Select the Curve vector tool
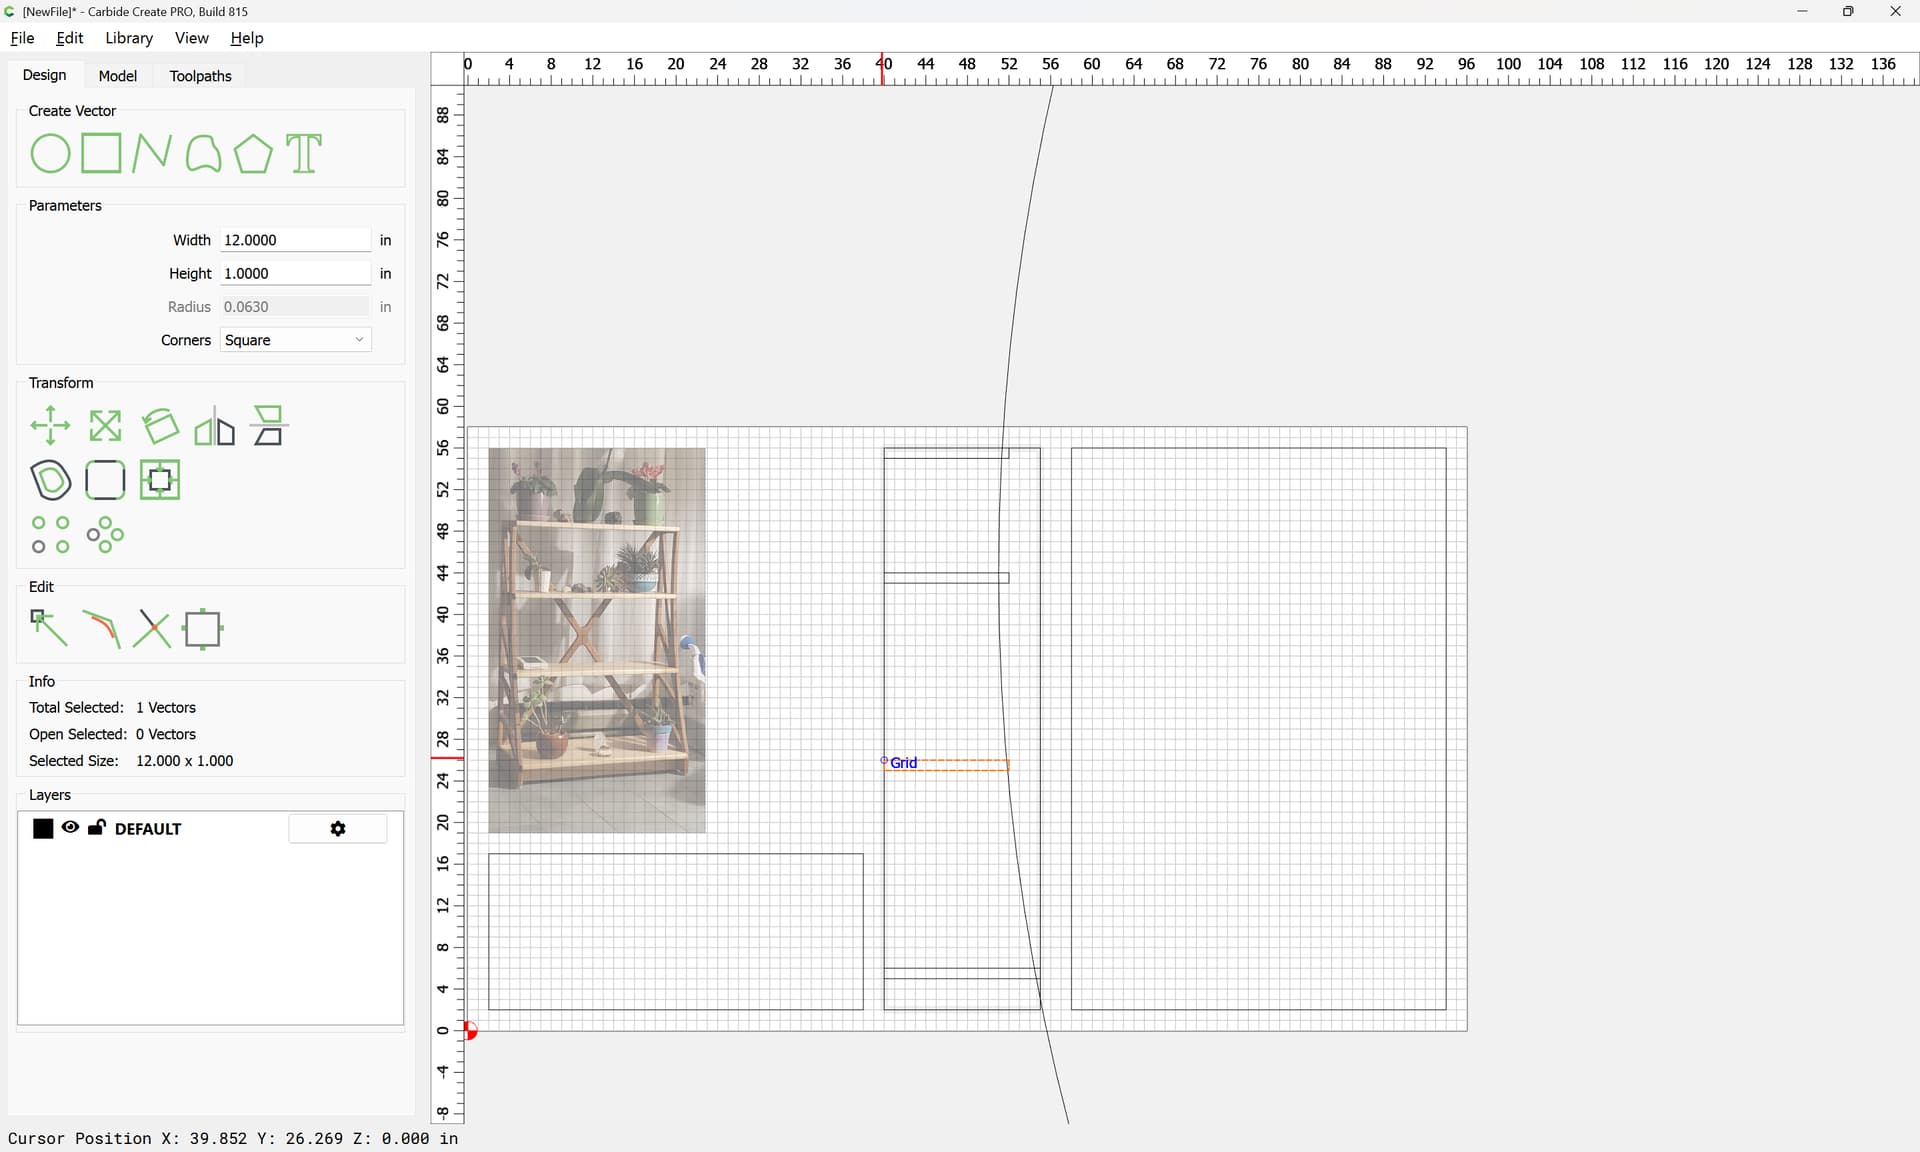The width and height of the screenshot is (1920, 1152). click(x=203, y=154)
